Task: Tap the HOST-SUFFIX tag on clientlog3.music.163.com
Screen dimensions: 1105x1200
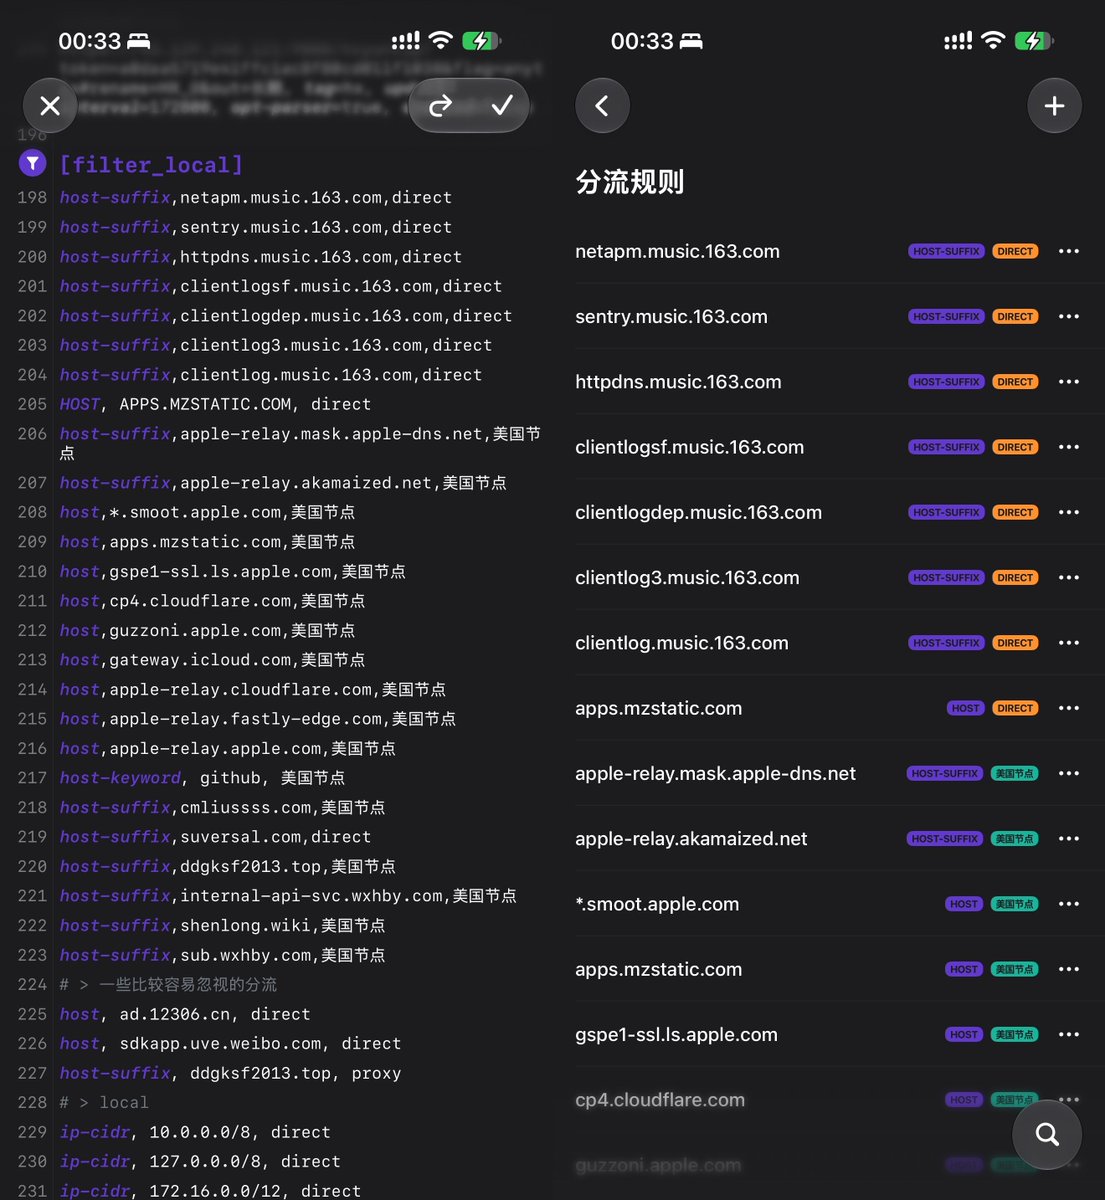Action: click(x=946, y=578)
